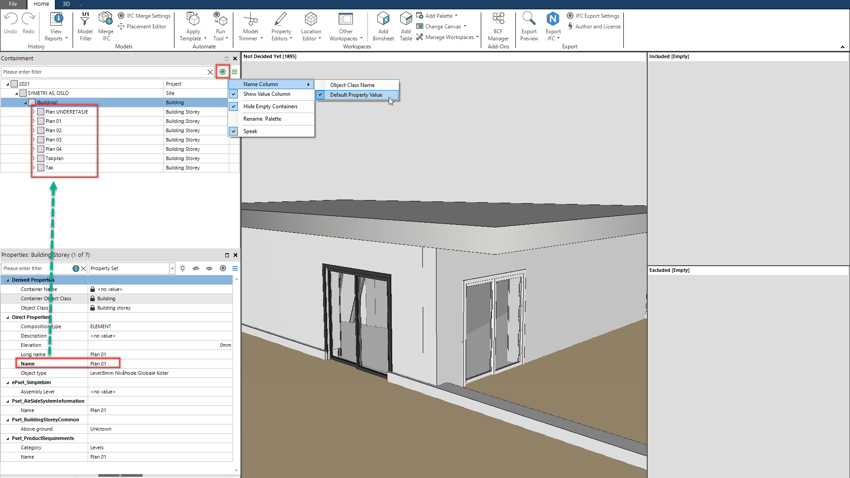Click the Containment filter text field
850x478 pixels.
point(100,72)
